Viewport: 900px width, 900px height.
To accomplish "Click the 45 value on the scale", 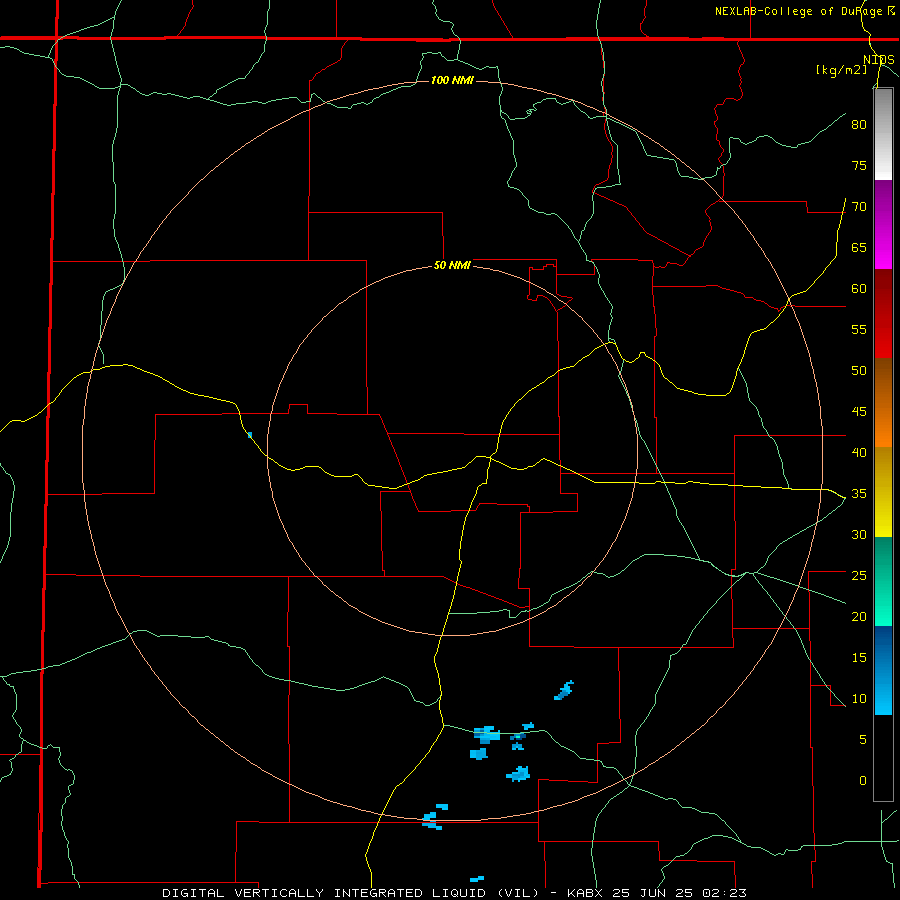I will (x=859, y=412).
